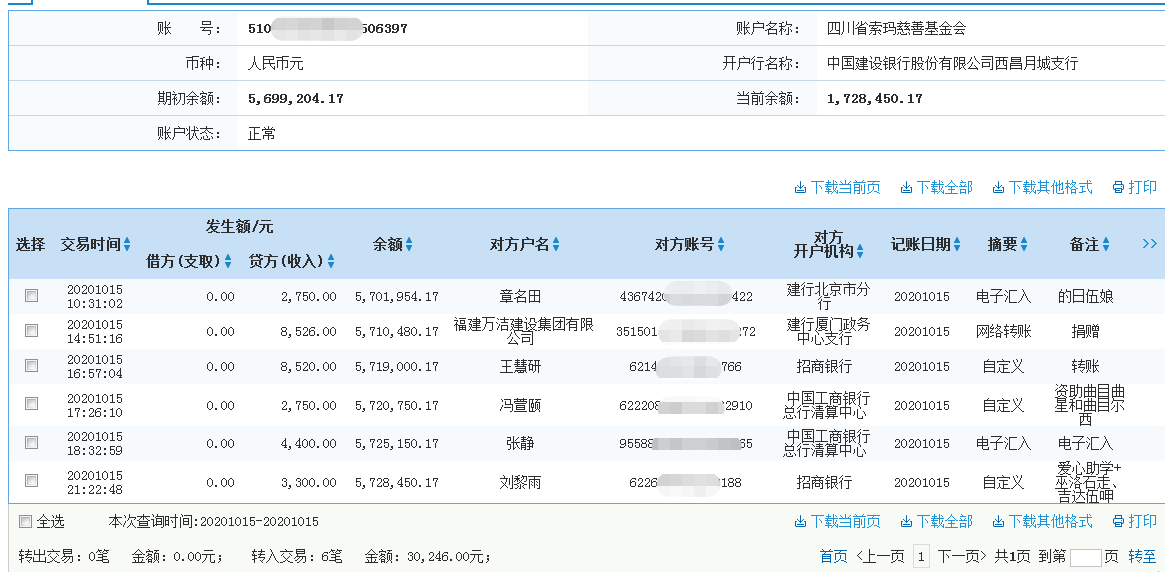
Task: Click currency value 人民币元
Action: 276,64
